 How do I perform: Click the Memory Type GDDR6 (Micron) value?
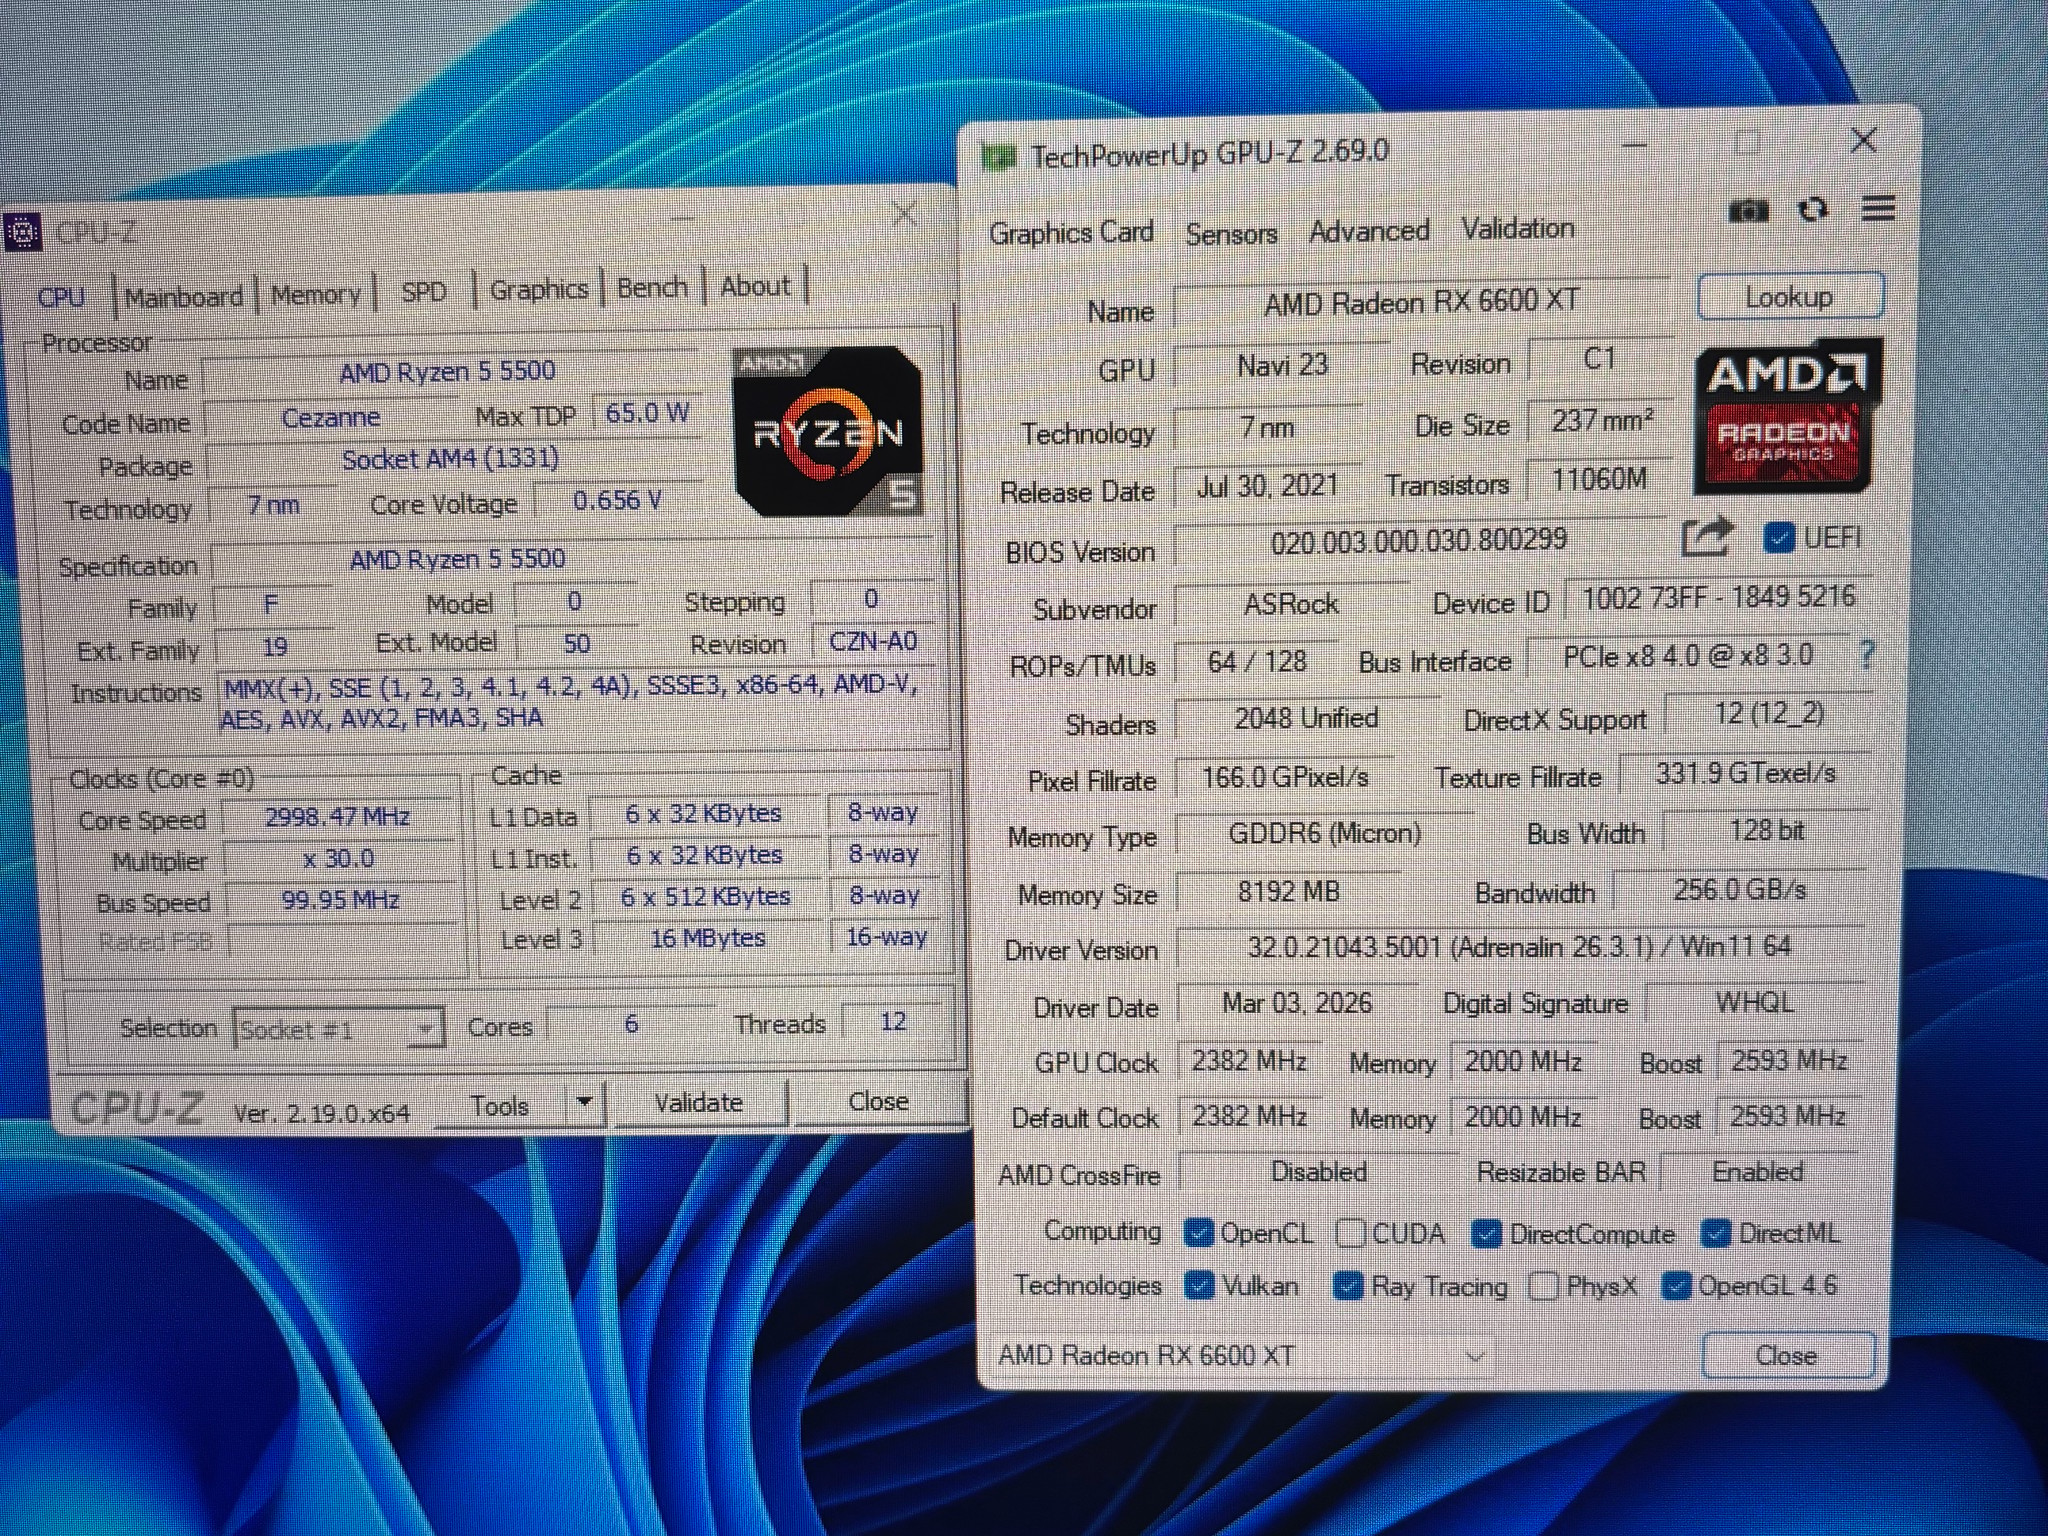tap(1324, 833)
